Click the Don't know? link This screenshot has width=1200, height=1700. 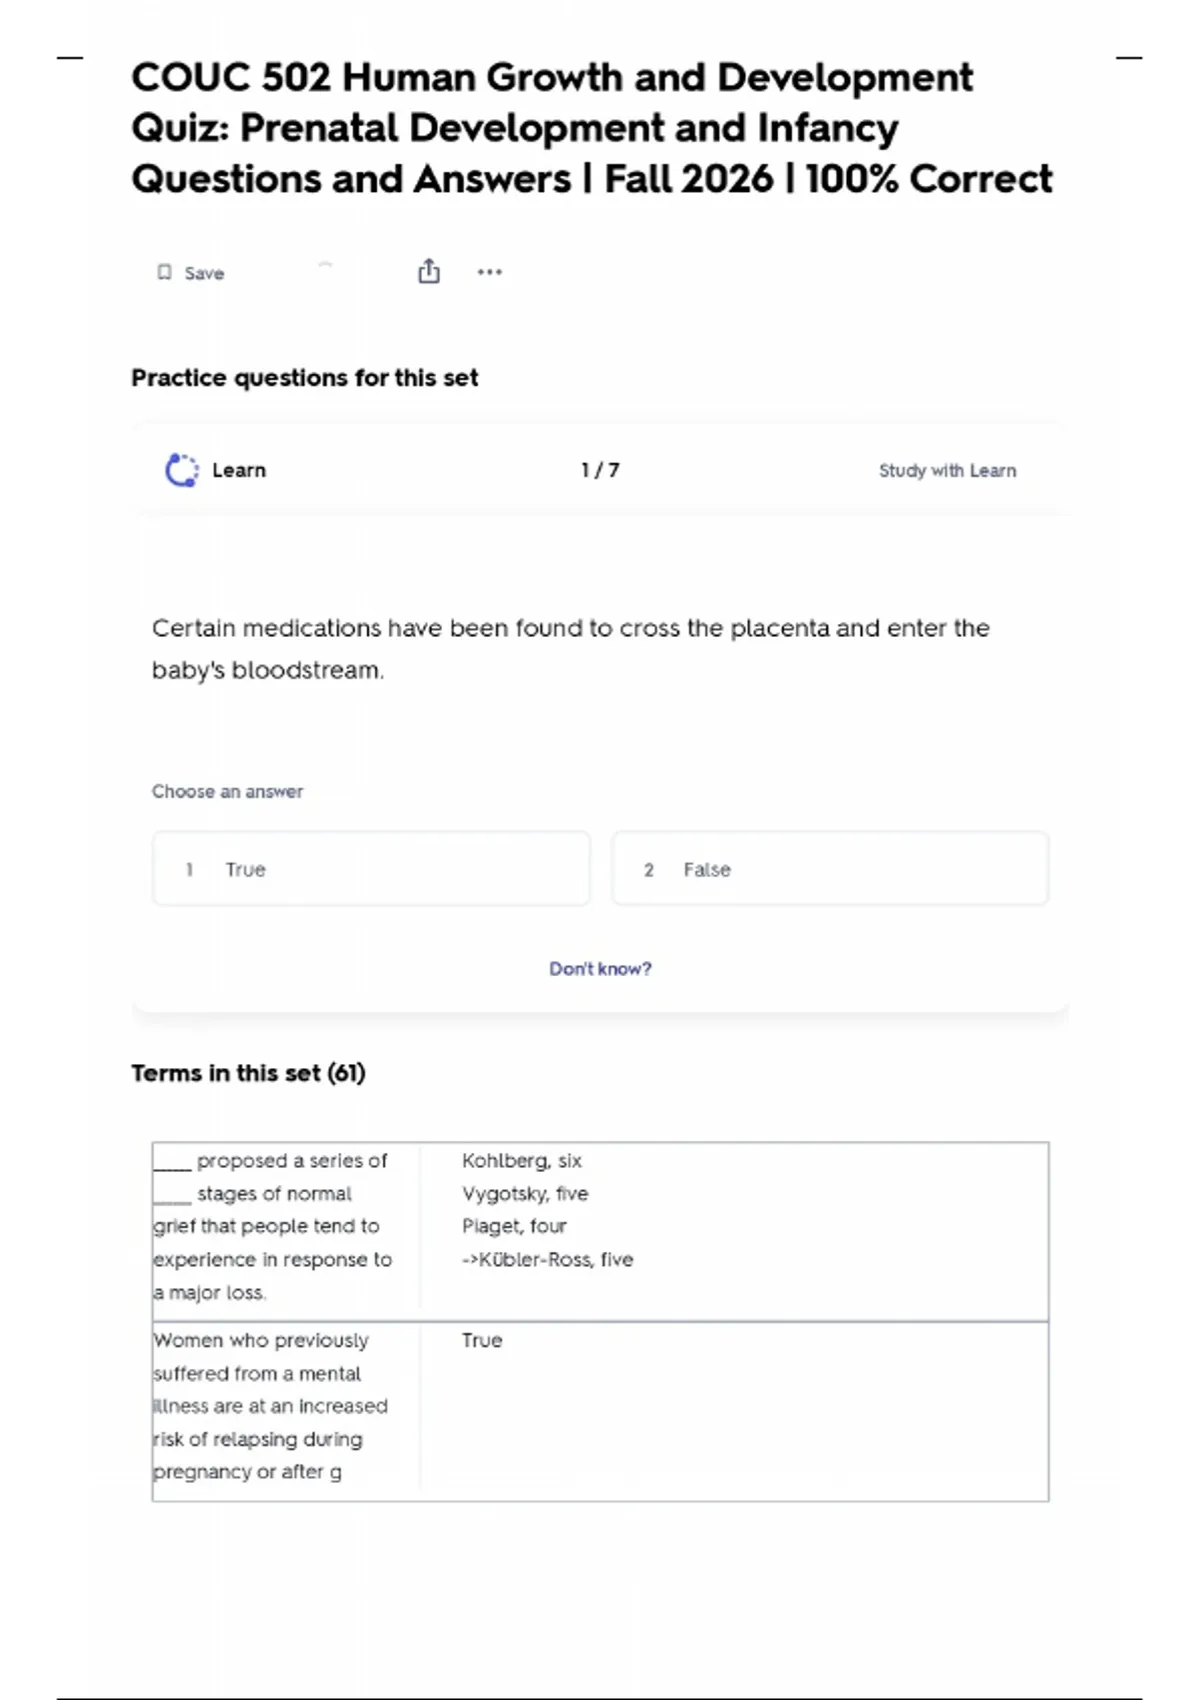pos(600,968)
